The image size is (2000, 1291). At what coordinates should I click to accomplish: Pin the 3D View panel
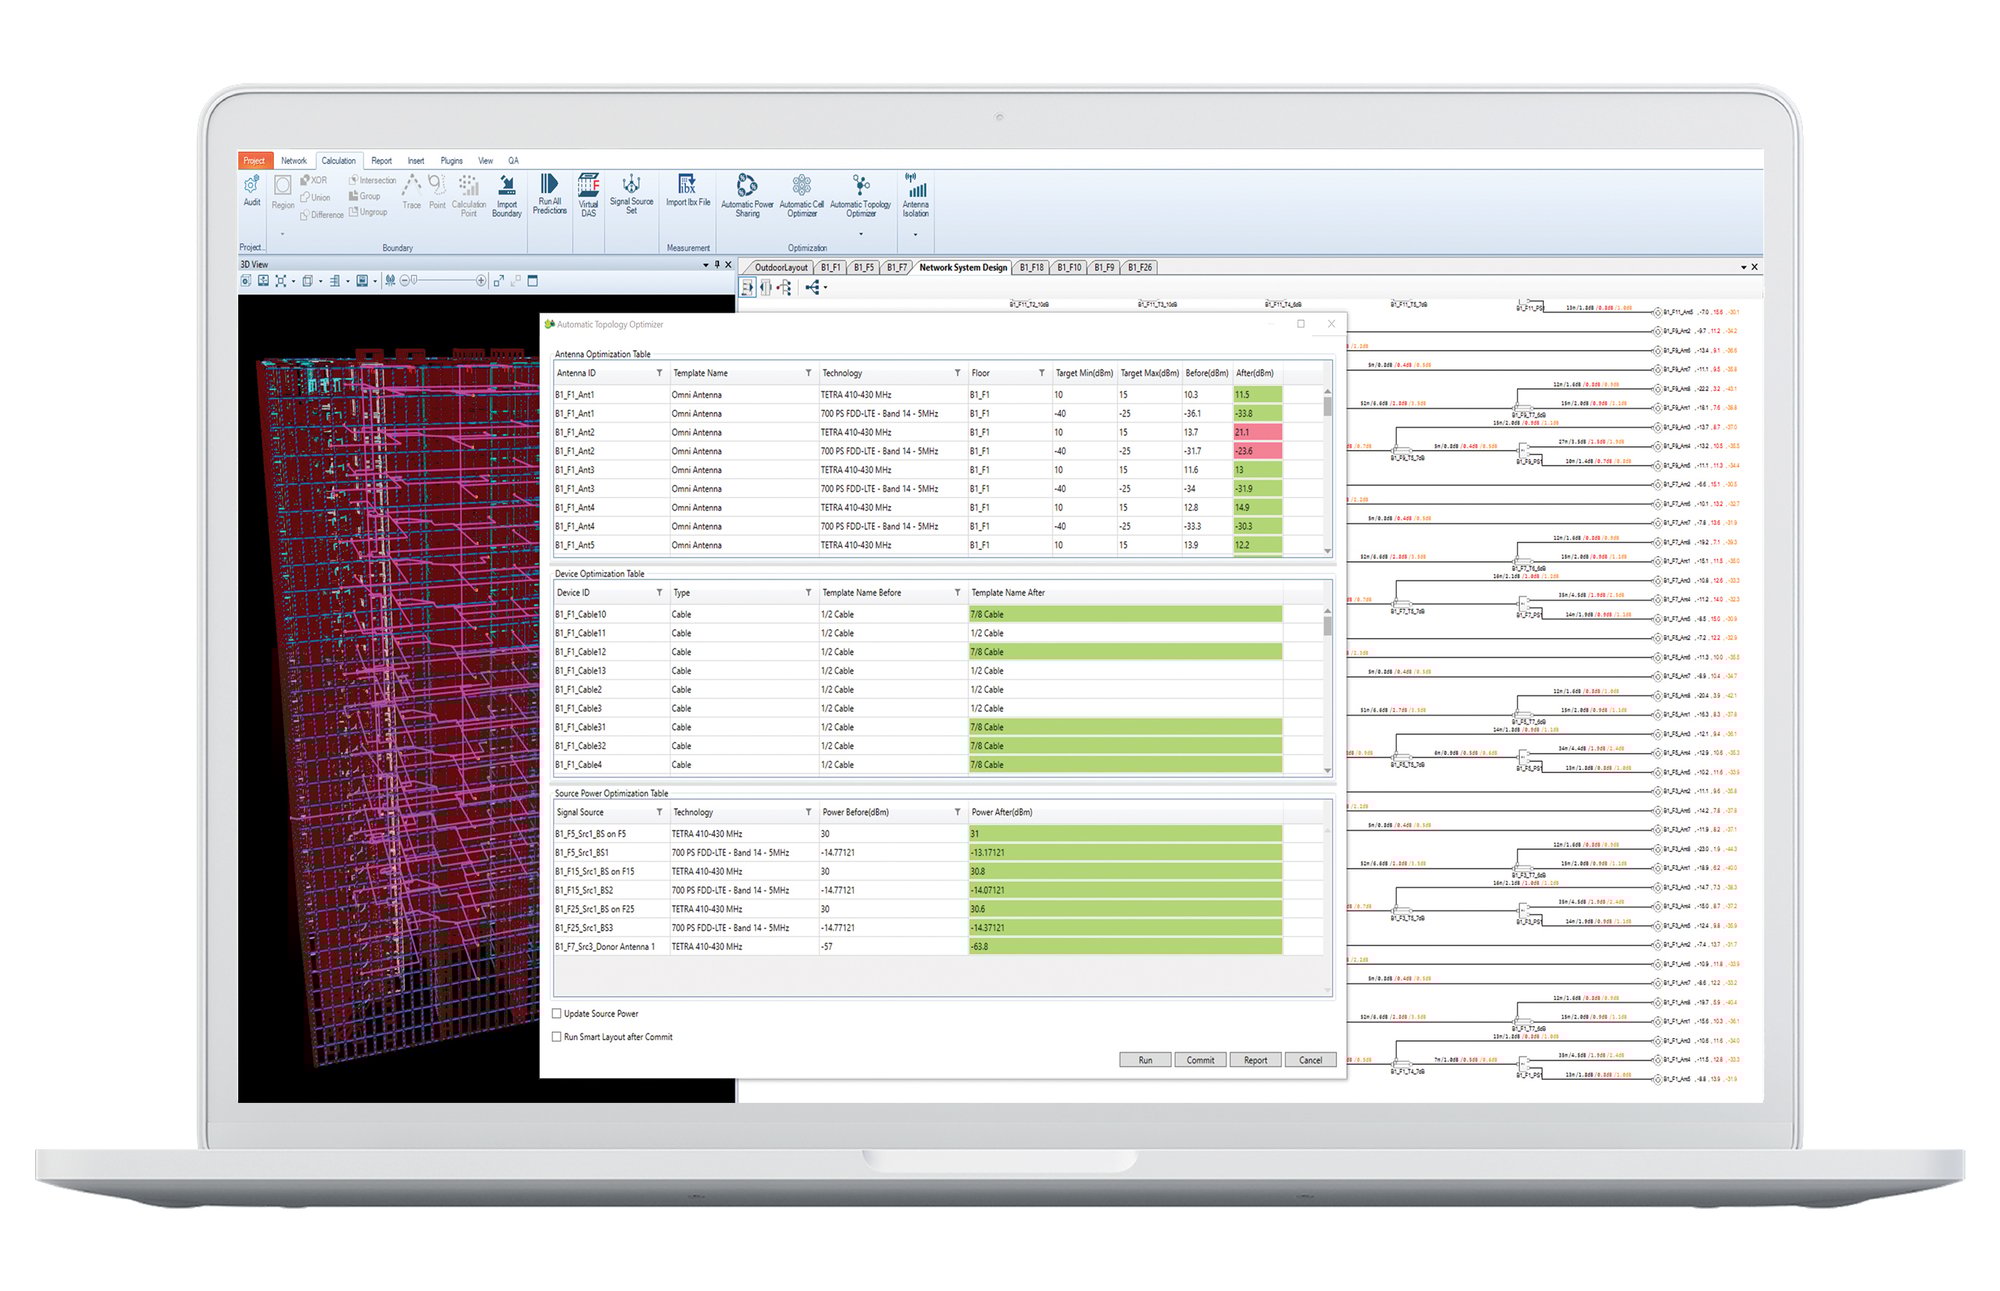(x=716, y=265)
